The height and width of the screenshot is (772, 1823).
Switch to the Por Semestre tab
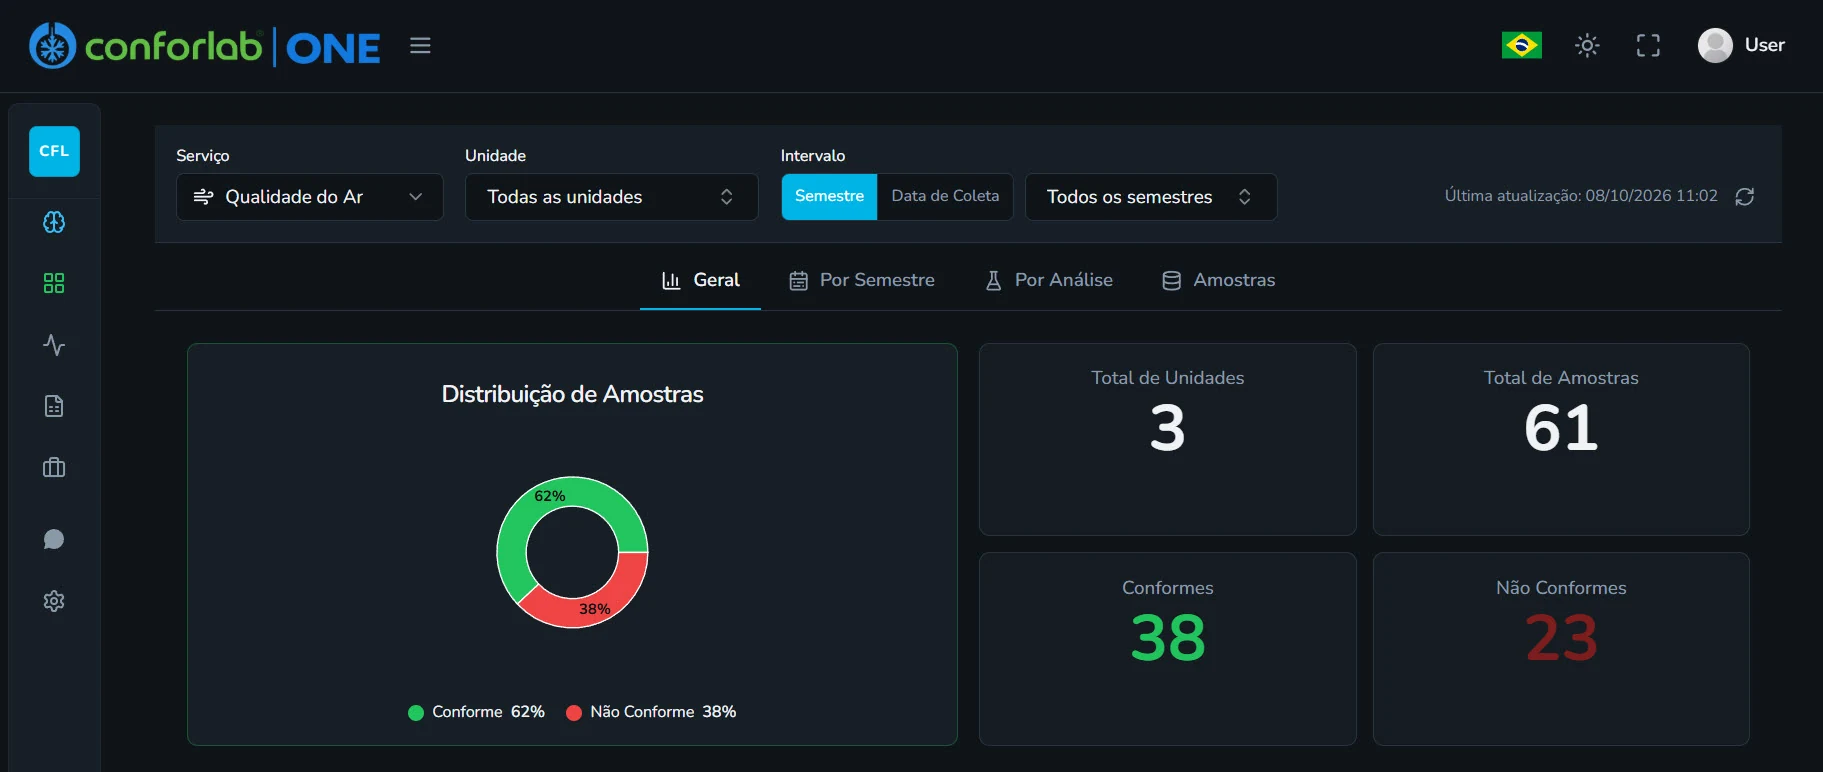(x=862, y=280)
